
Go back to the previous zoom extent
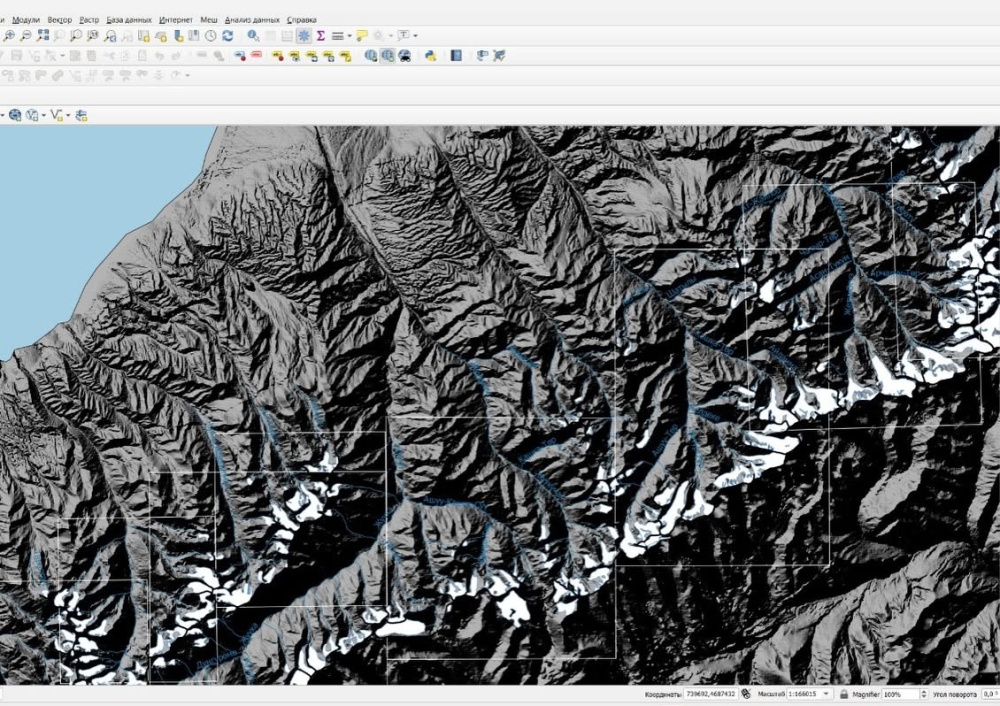(110, 36)
